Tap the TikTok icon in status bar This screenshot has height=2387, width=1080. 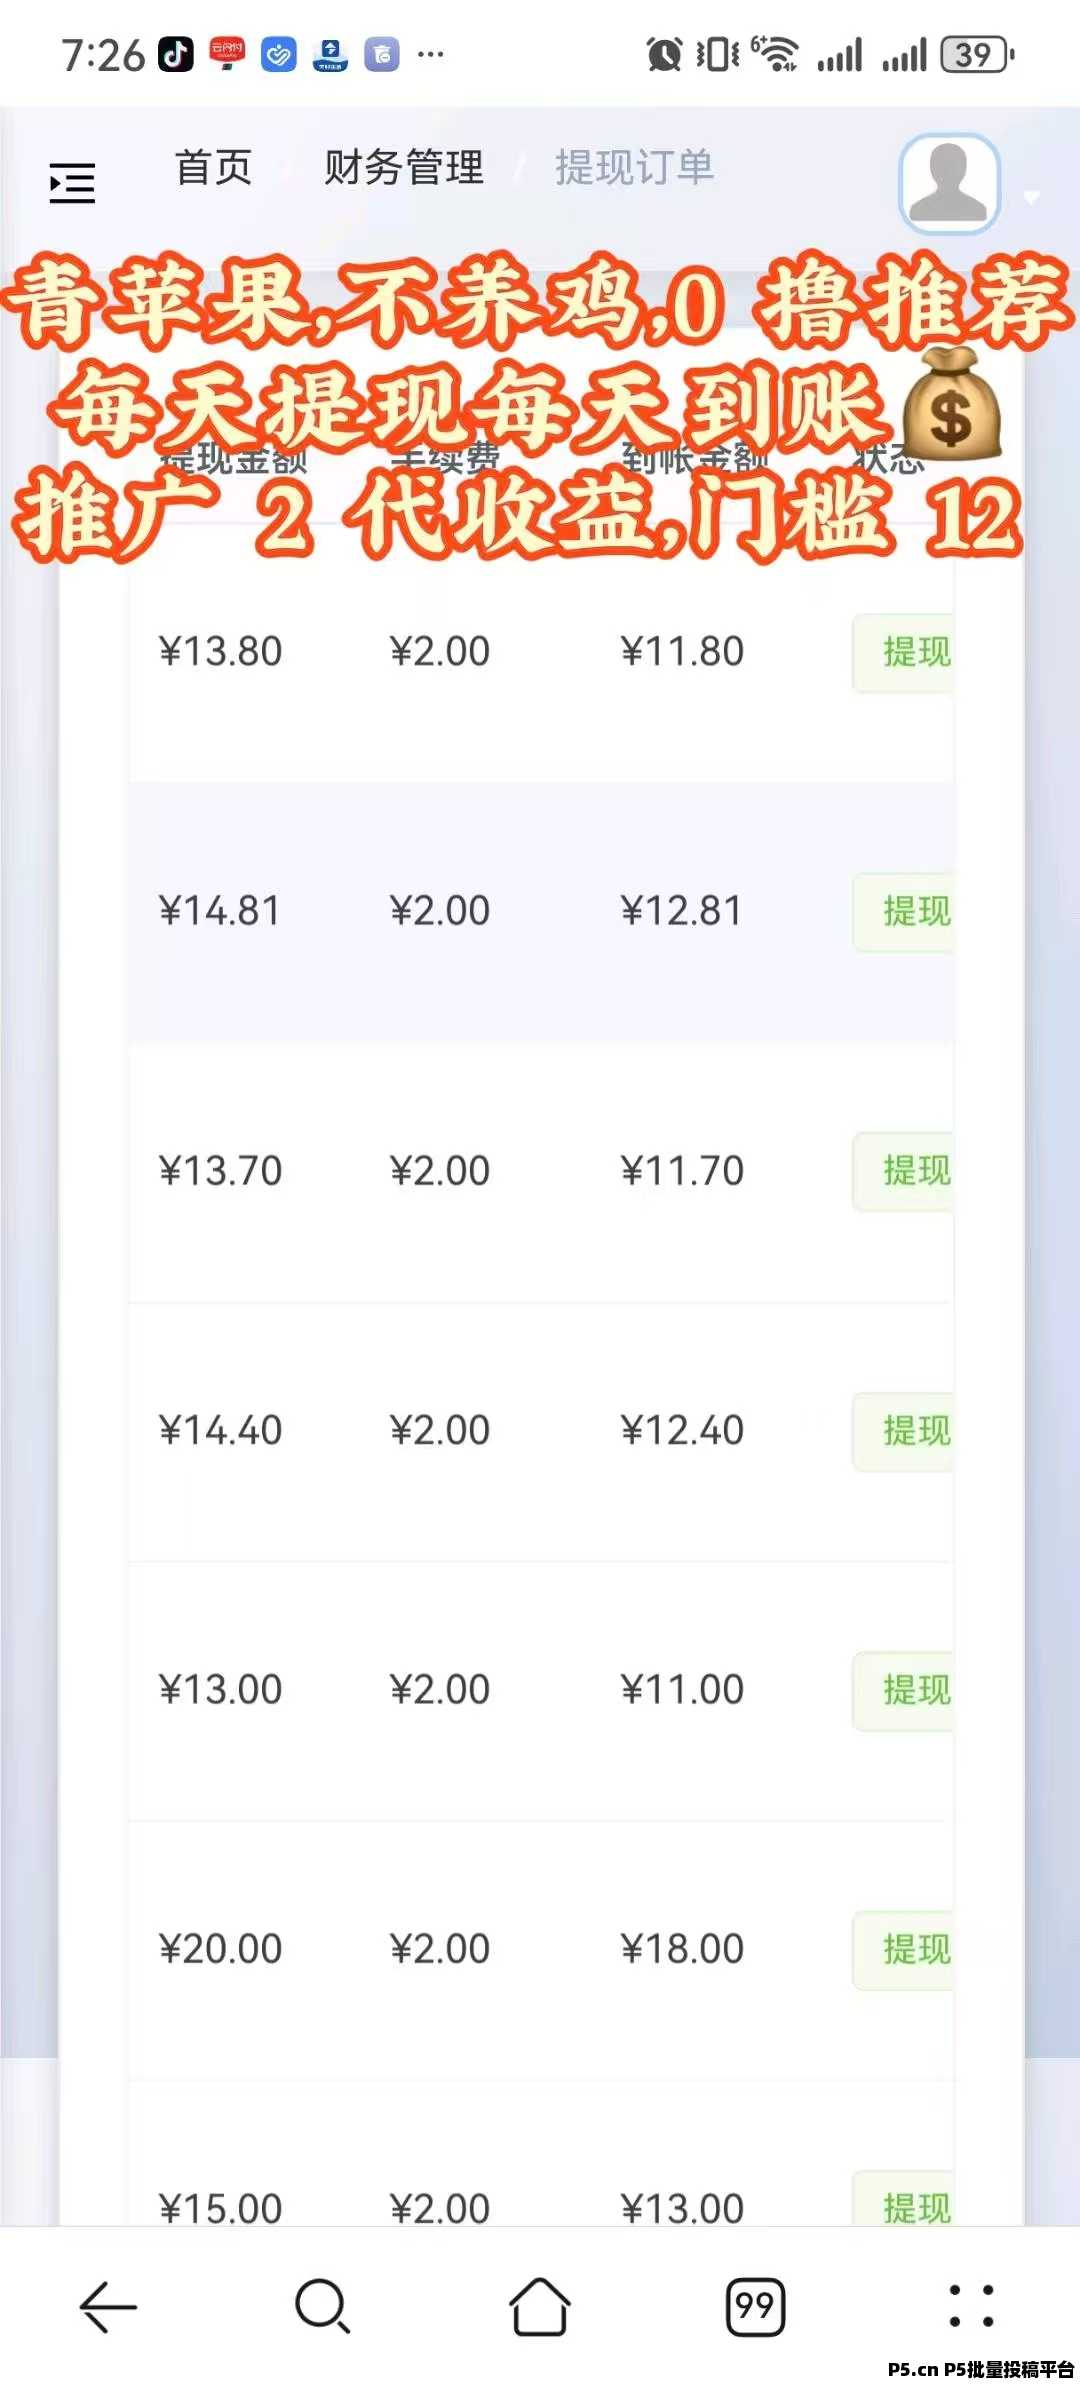(176, 54)
